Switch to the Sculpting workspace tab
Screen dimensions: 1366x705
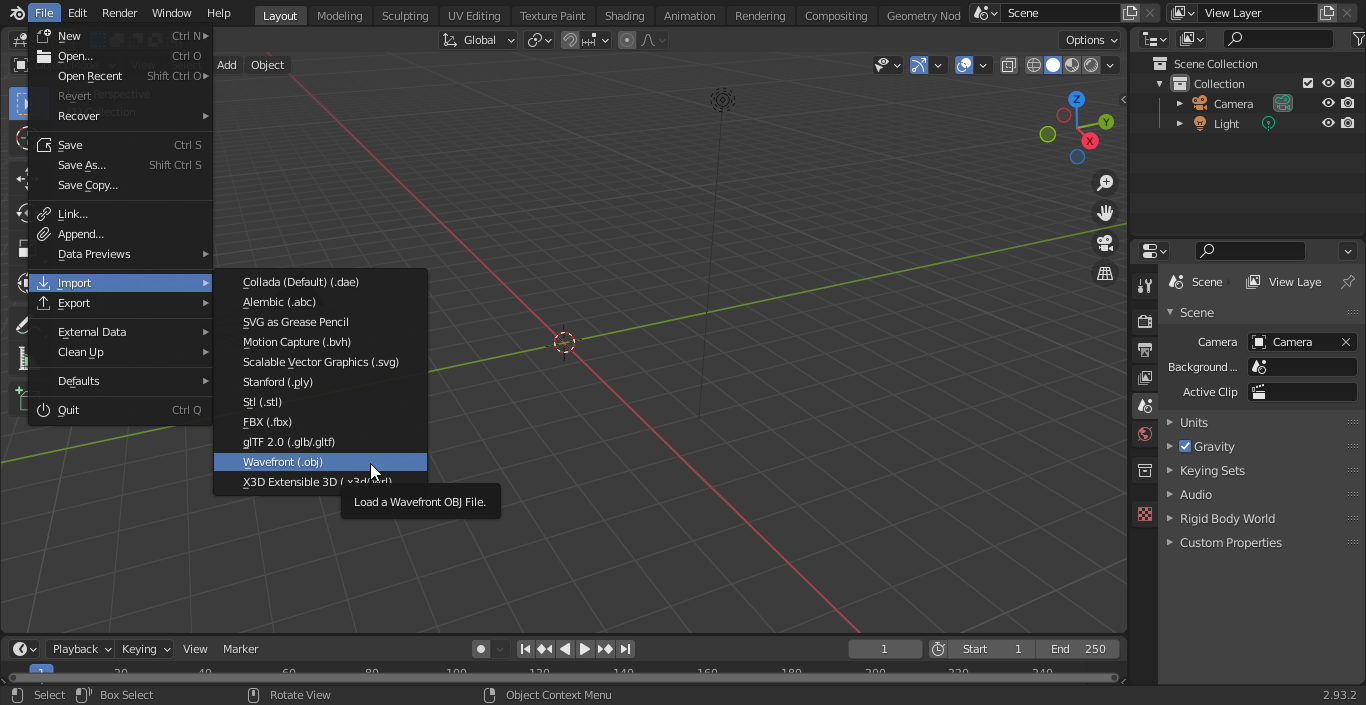tap(405, 15)
